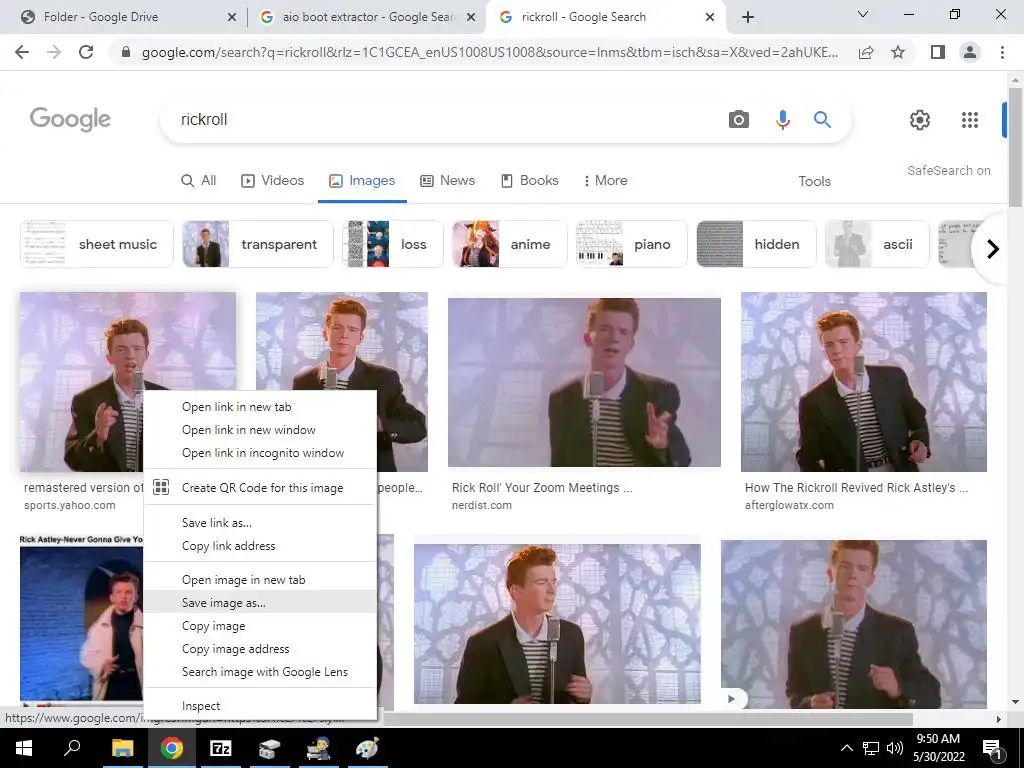The image size is (1024, 768).
Task: Open the nerdist.com Rick Roll Zoom Meetings image
Action: (x=584, y=382)
